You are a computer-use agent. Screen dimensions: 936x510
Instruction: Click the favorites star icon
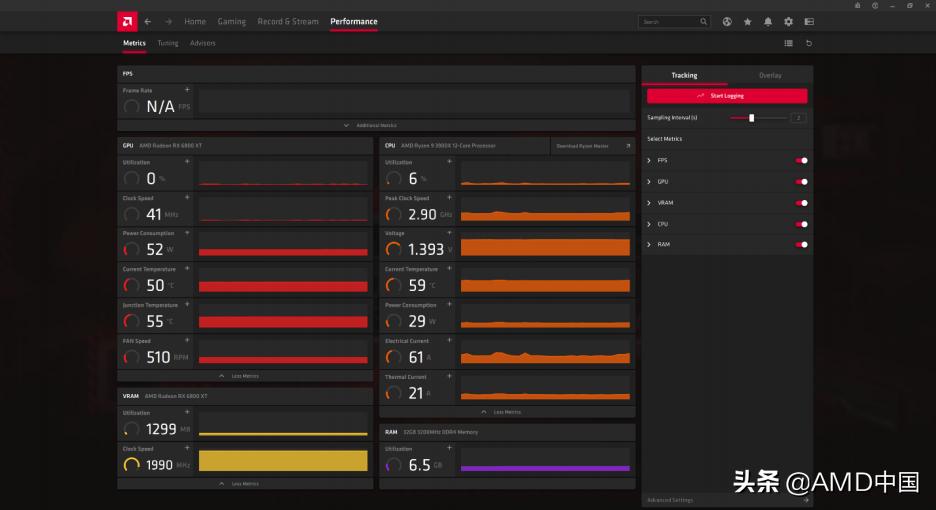pos(747,21)
